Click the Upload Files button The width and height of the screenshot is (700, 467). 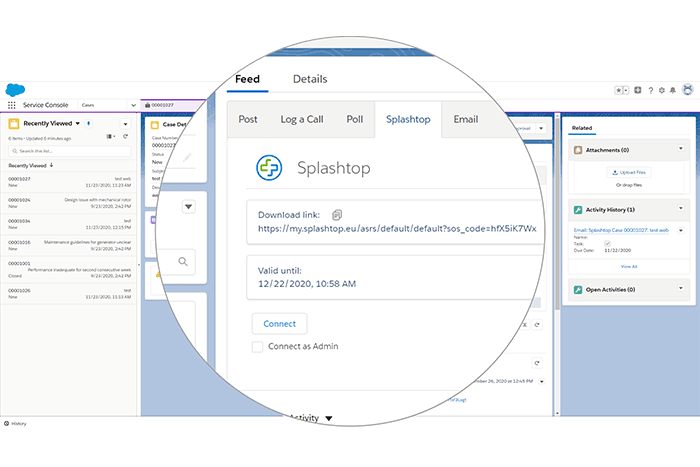point(629,172)
